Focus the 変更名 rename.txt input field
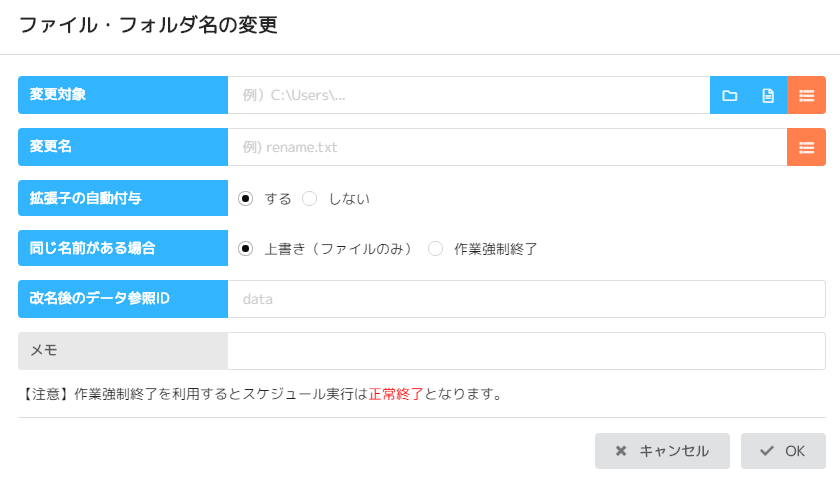Viewport: 840px width, 487px height. click(x=506, y=147)
